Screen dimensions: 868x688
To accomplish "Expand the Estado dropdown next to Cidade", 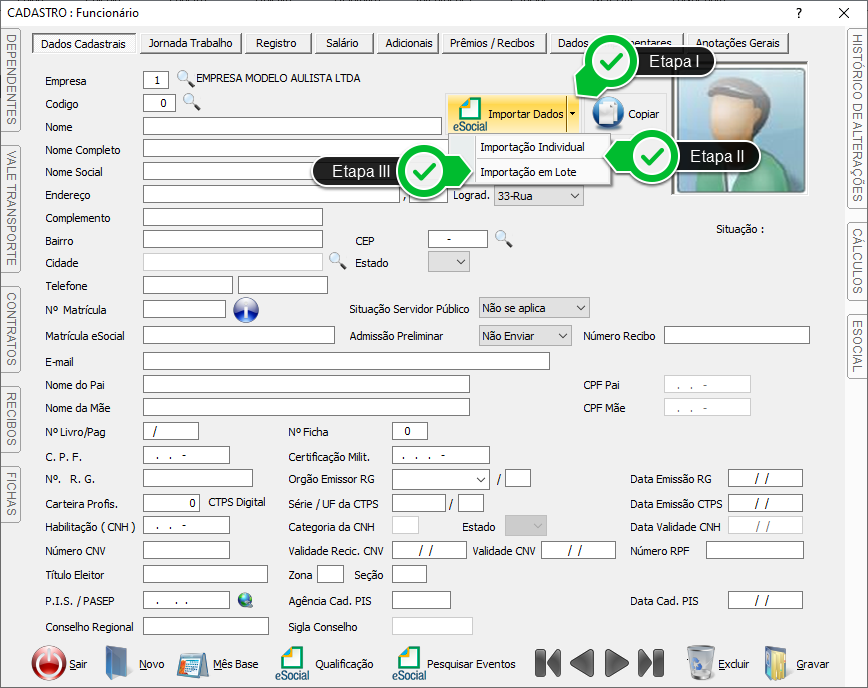I will (461, 262).
